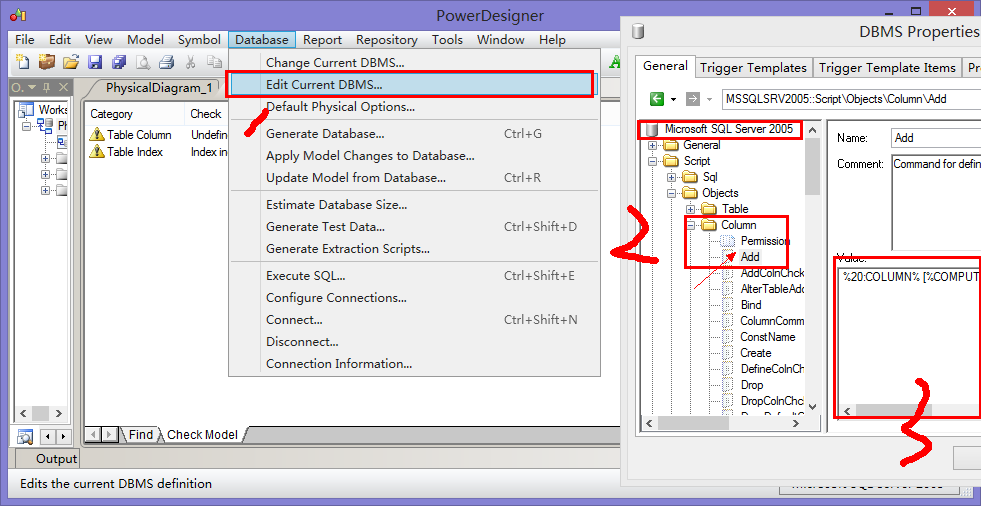Open the object browser panel dropdown arrow
Viewport: 981px width, 506px height.
(32, 88)
